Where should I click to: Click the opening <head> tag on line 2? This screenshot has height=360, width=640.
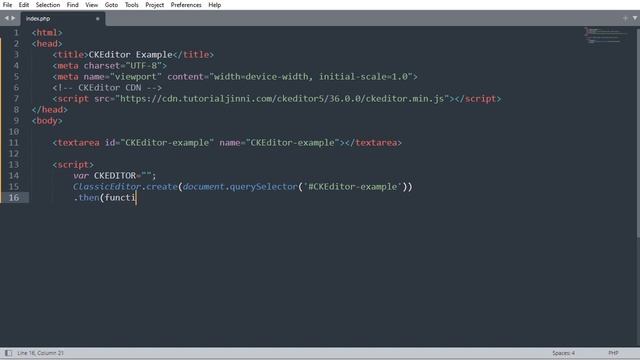[x=47, y=44]
